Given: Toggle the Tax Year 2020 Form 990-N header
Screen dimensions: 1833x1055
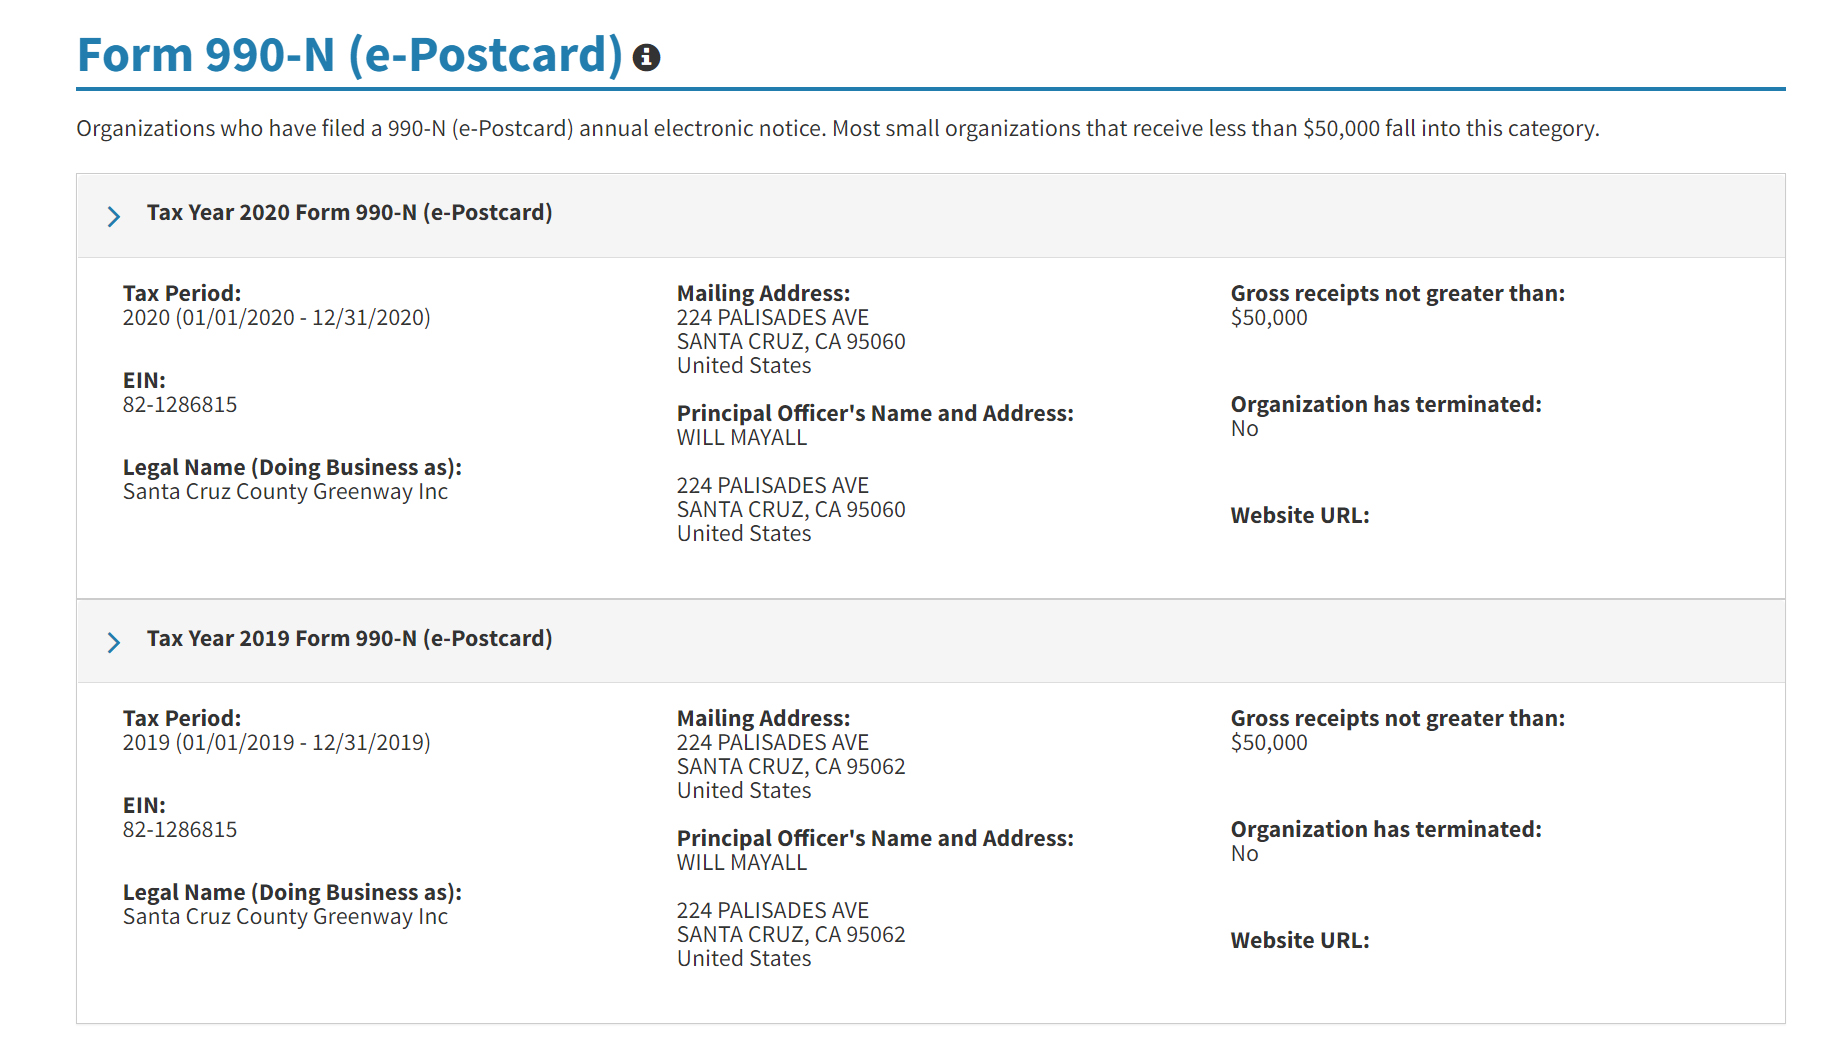Looking at the screenshot, I should (x=349, y=213).
